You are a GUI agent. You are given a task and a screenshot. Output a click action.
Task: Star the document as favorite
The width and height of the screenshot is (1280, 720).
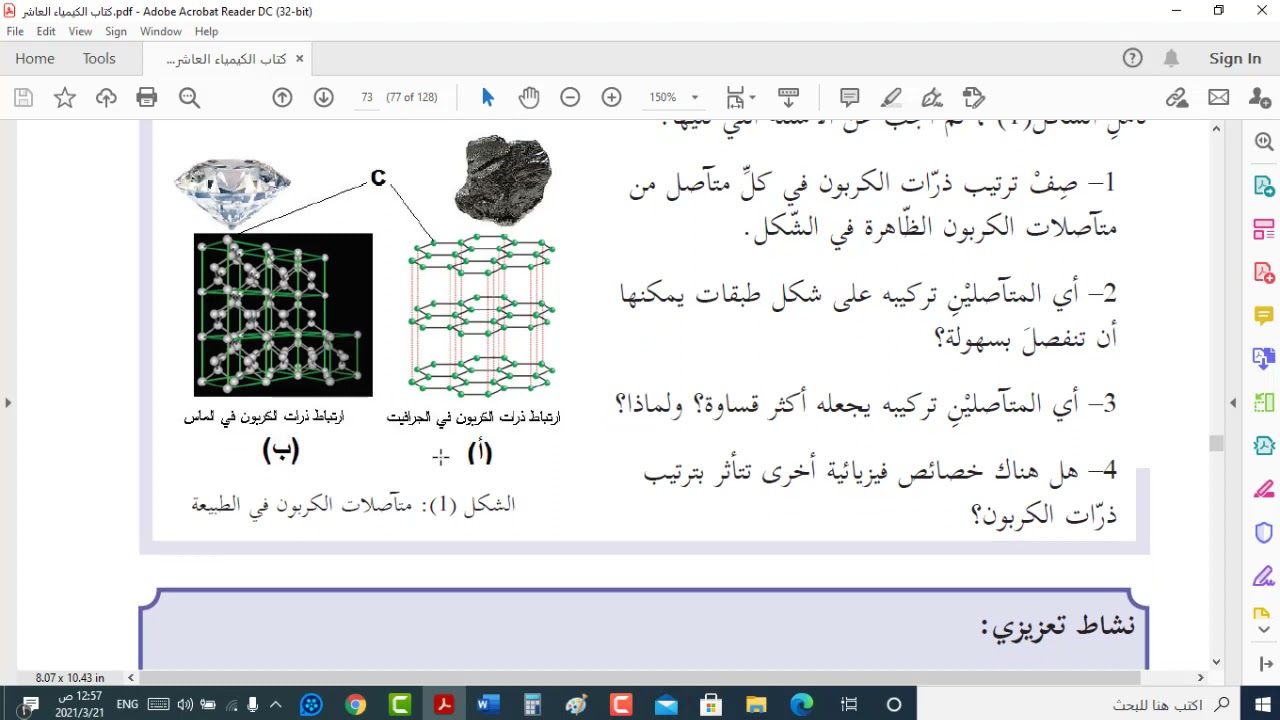[65, 97]
